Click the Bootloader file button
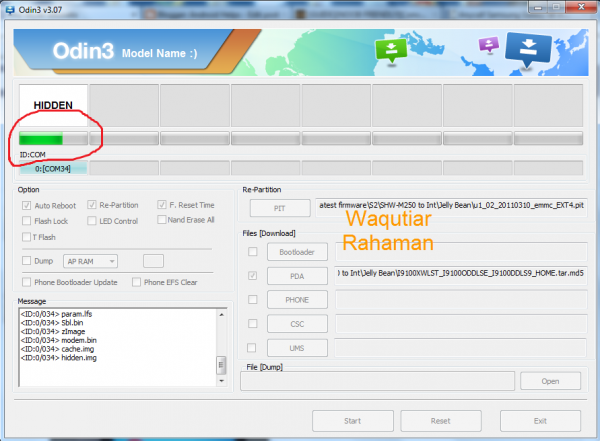The height and width of the screenshot is (441, 600). tap(297, 252)
